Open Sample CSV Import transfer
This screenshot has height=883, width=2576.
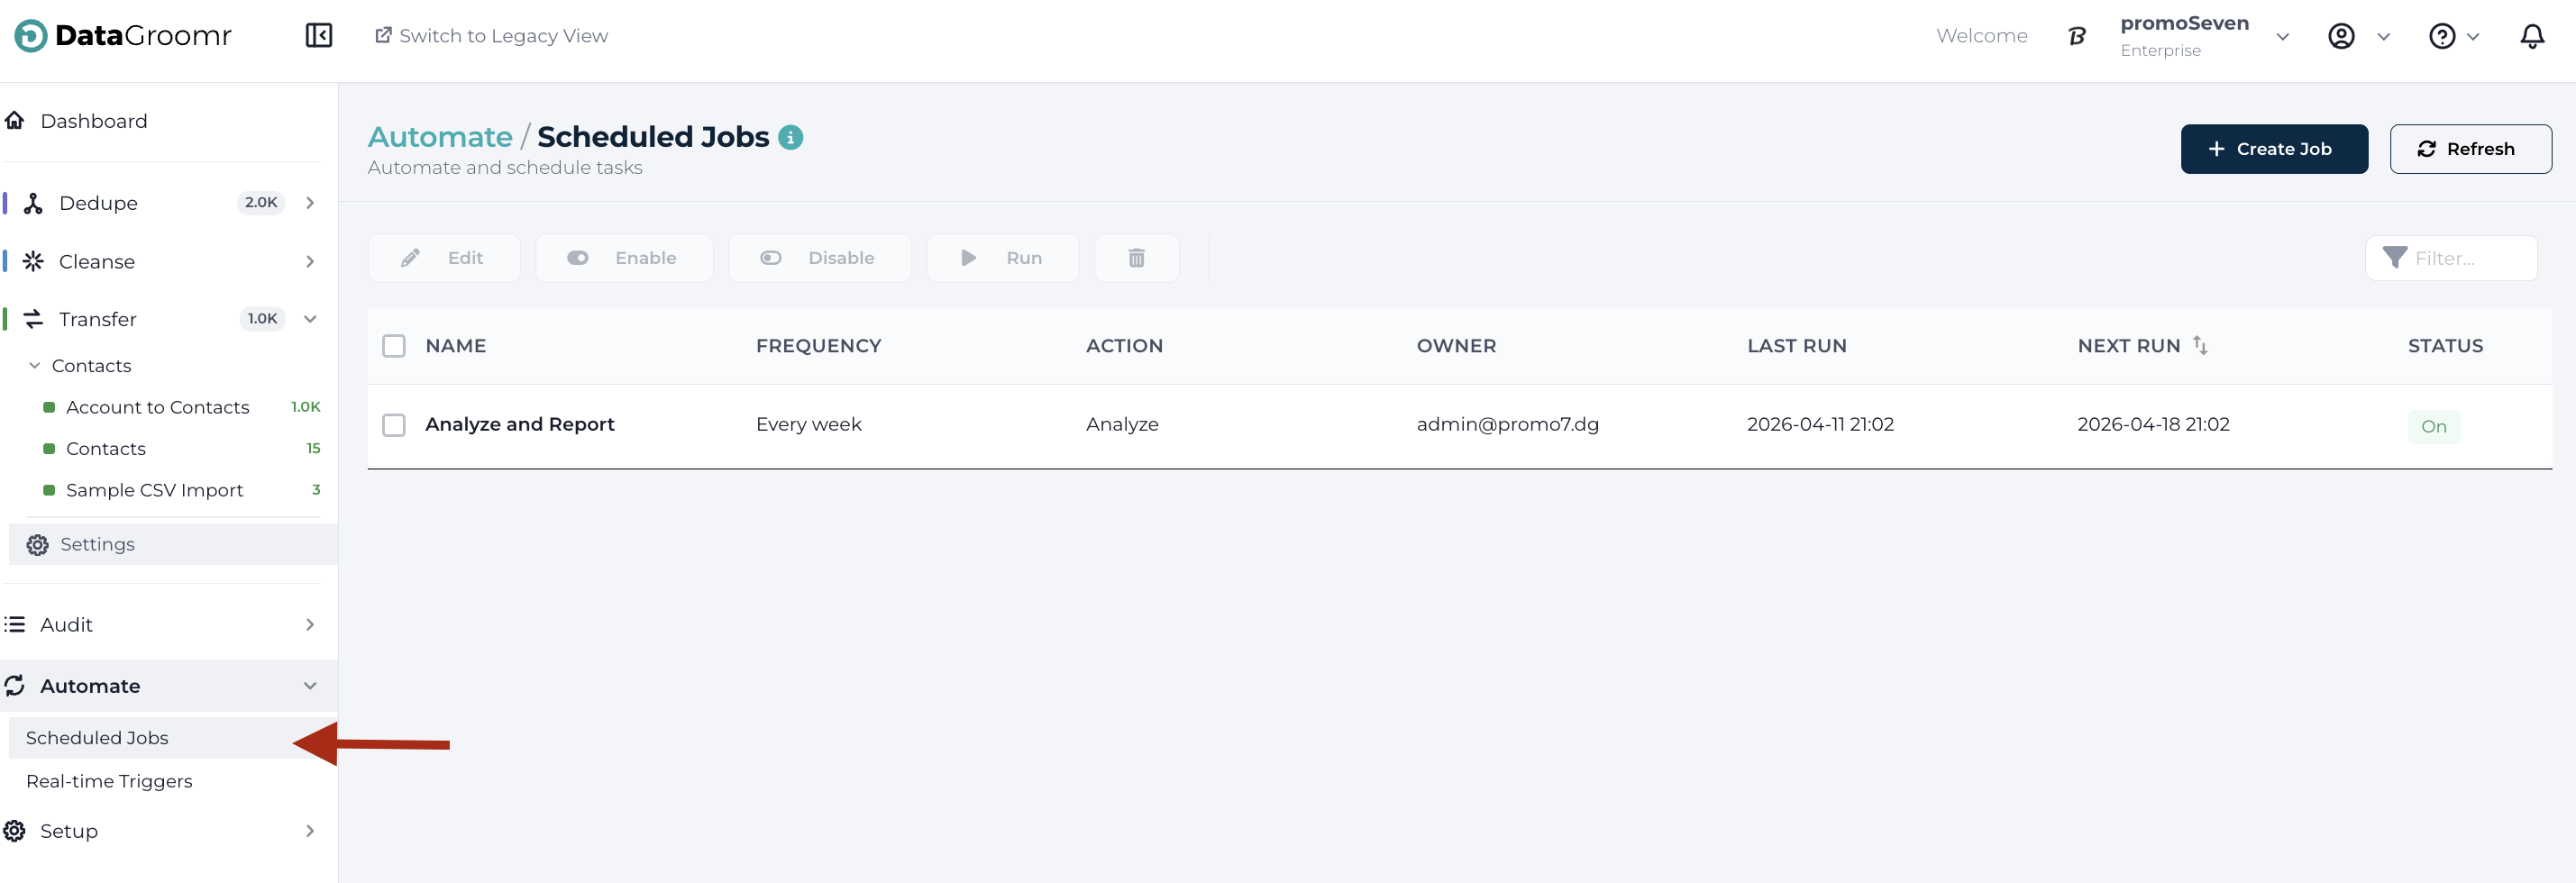point(154,490)
